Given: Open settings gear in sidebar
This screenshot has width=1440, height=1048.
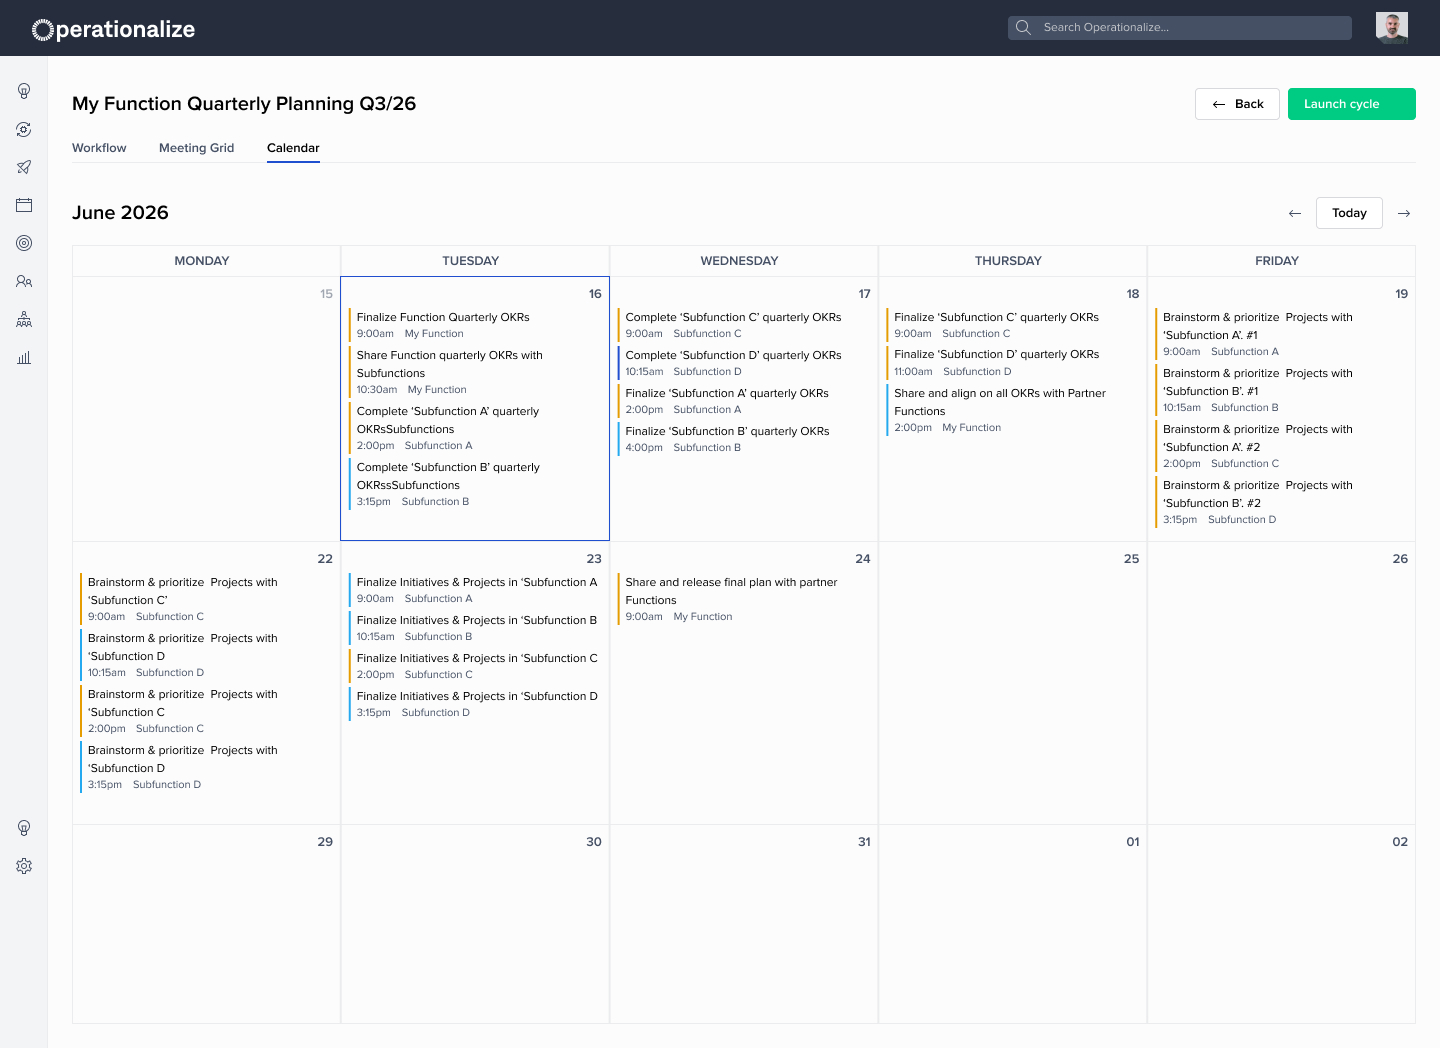Looking at the screenshot, I should coord(24,866).
